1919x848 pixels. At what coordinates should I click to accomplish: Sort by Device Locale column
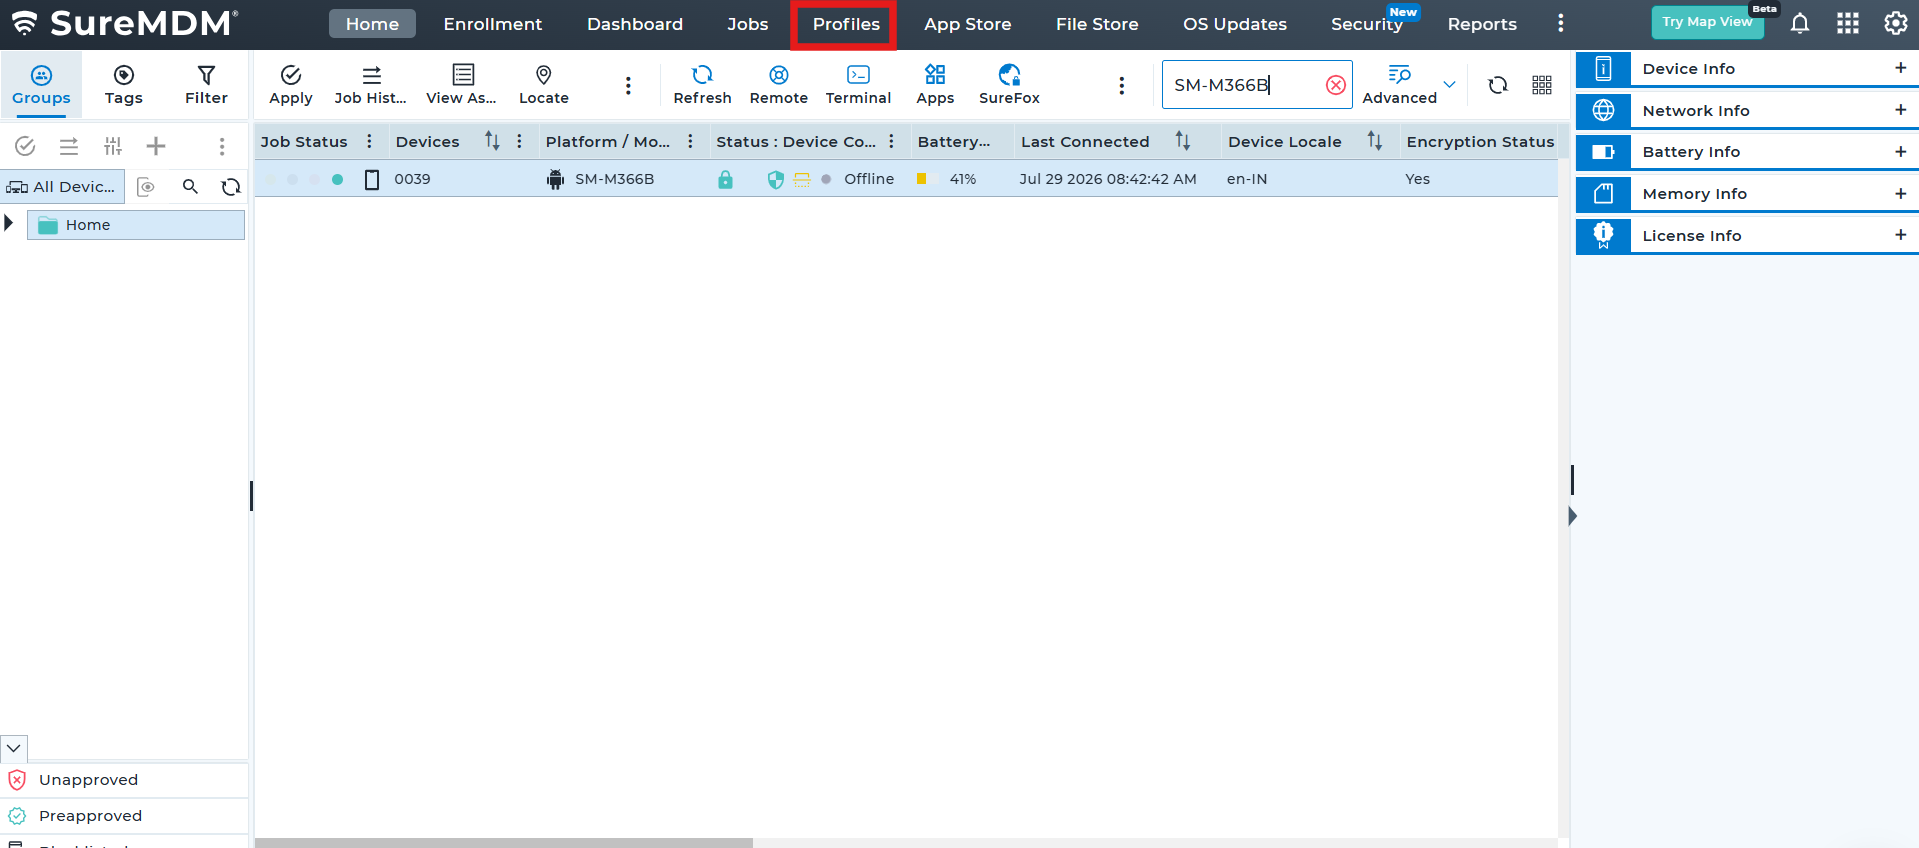[1375, 141]
